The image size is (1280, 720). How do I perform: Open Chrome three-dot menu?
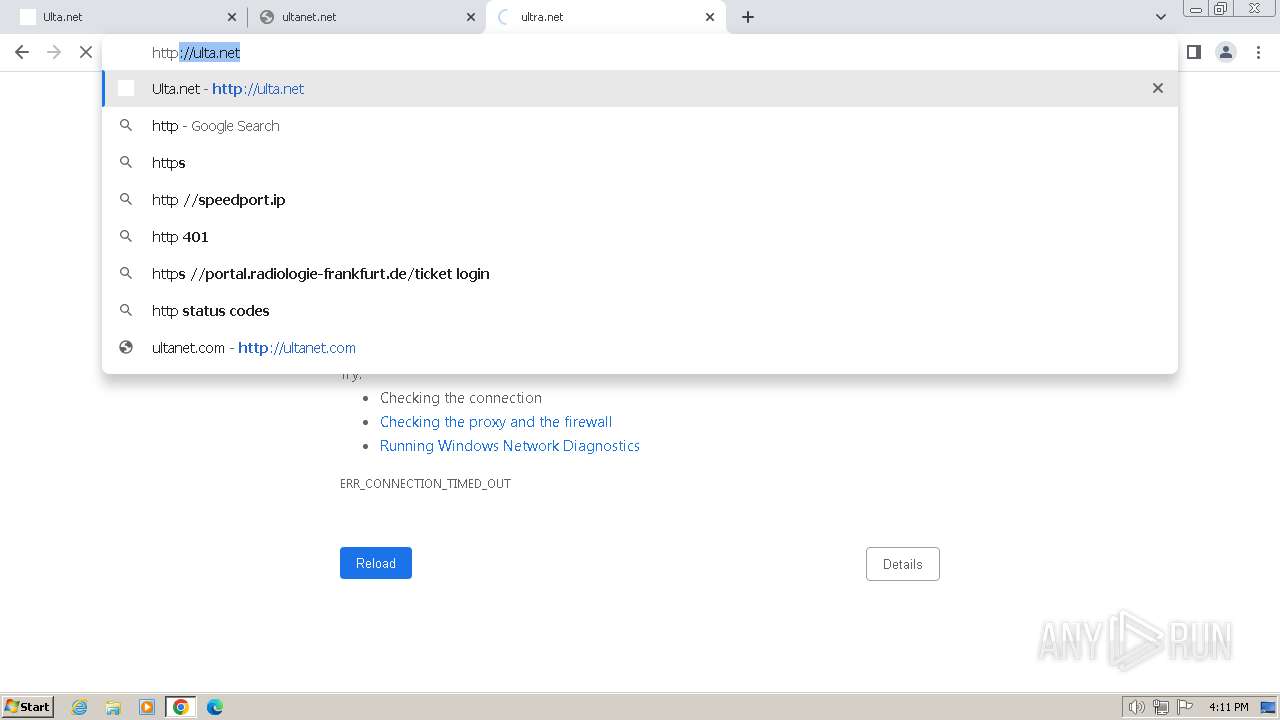[1258, 52]
